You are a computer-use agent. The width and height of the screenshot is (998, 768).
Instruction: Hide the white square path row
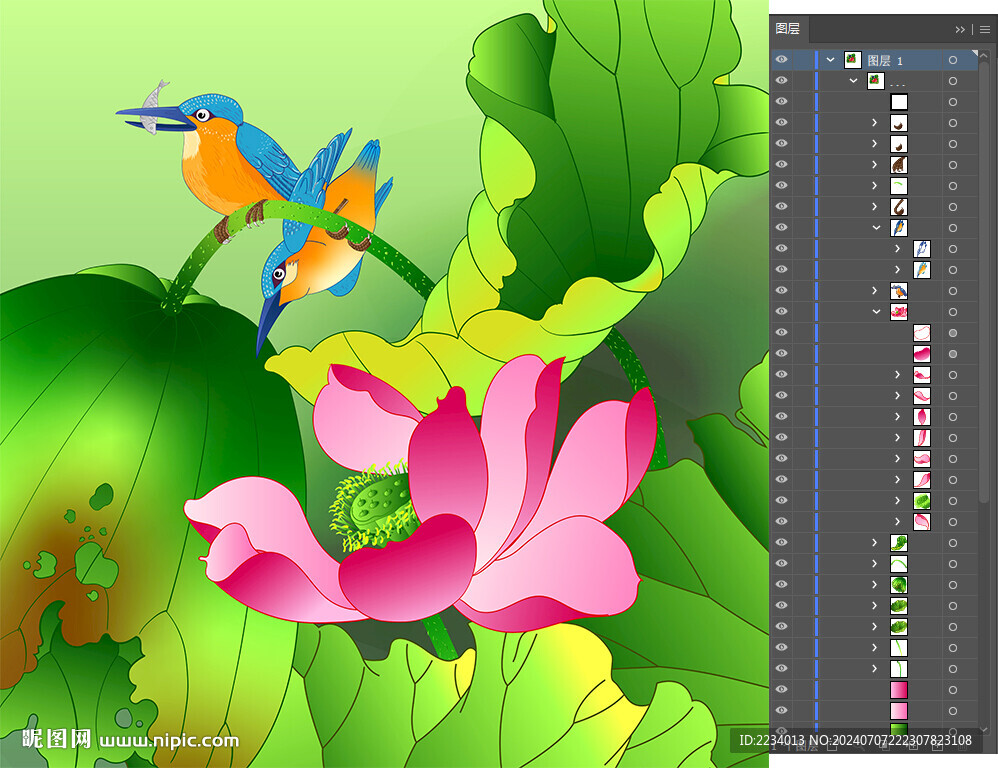tap(782, 102)
